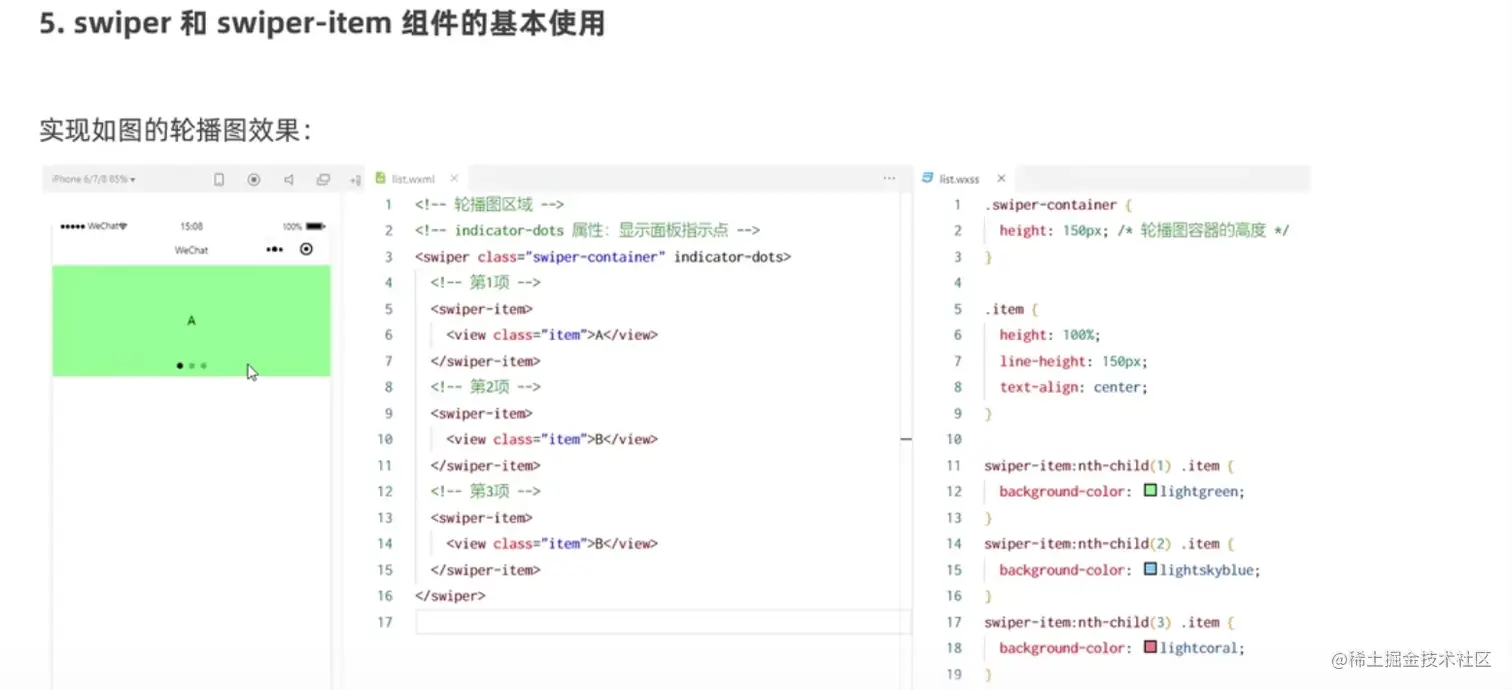Screen dimensions: 1512x690
Task: Click the height: 100% declaration
Action: click(1050, 335)
